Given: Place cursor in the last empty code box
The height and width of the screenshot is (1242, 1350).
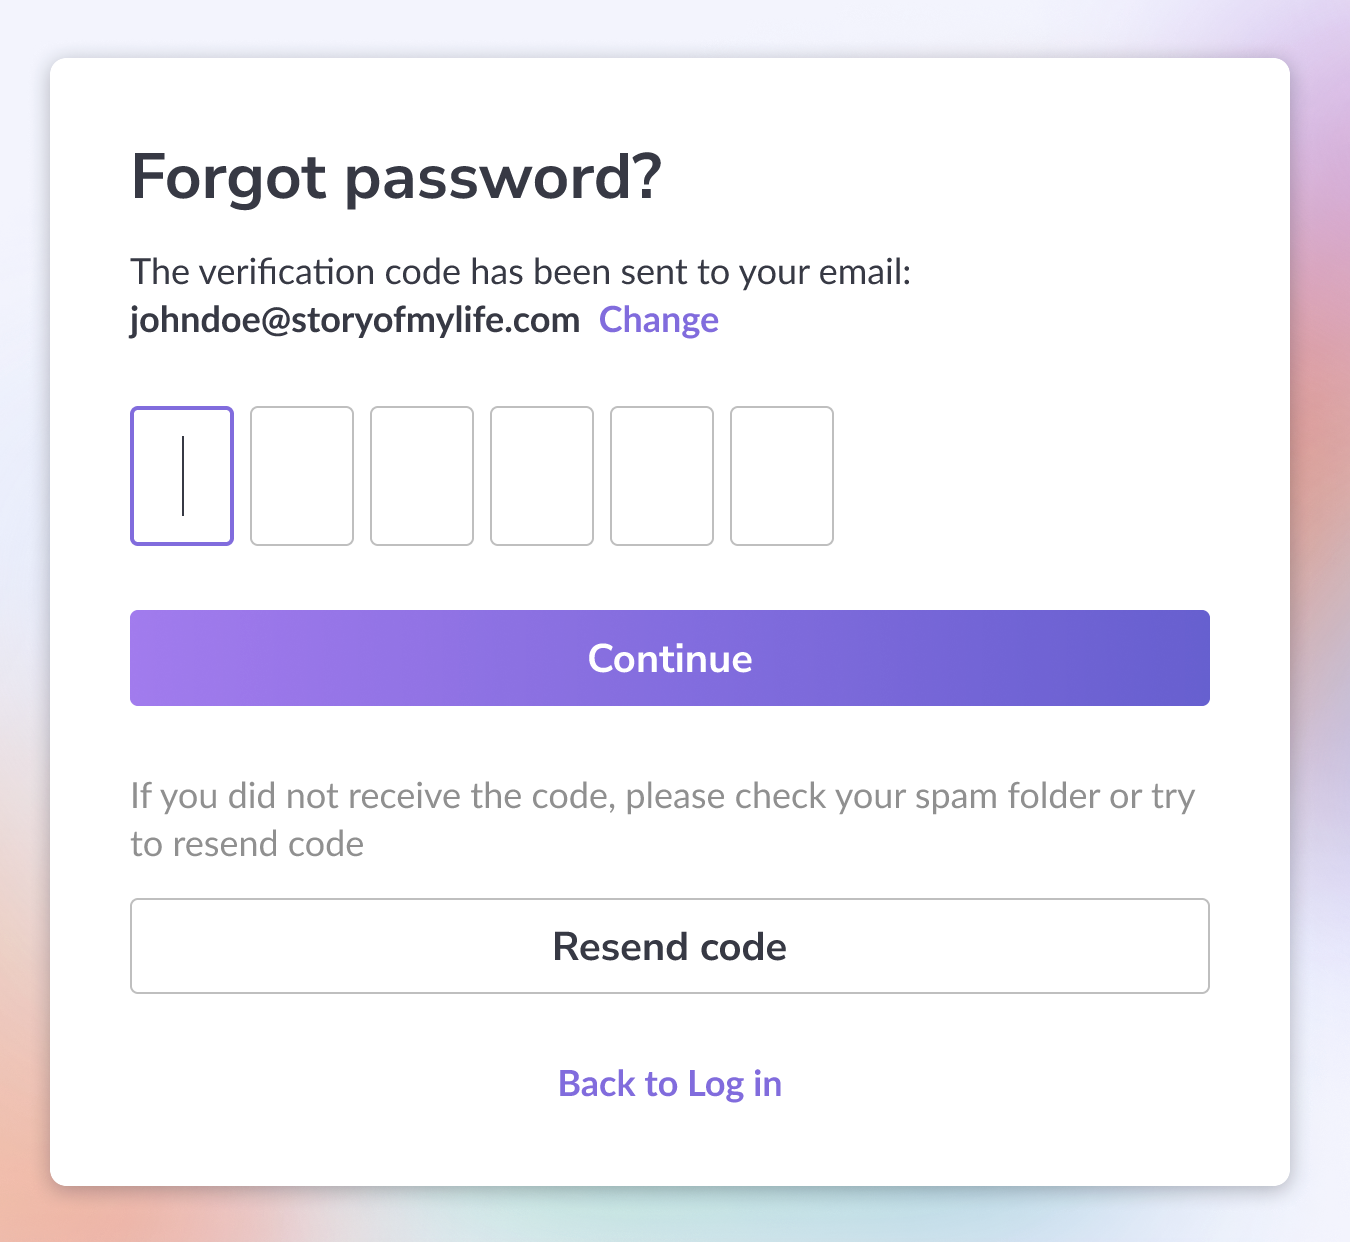Looking at the screenshot, I should (782, 476).
